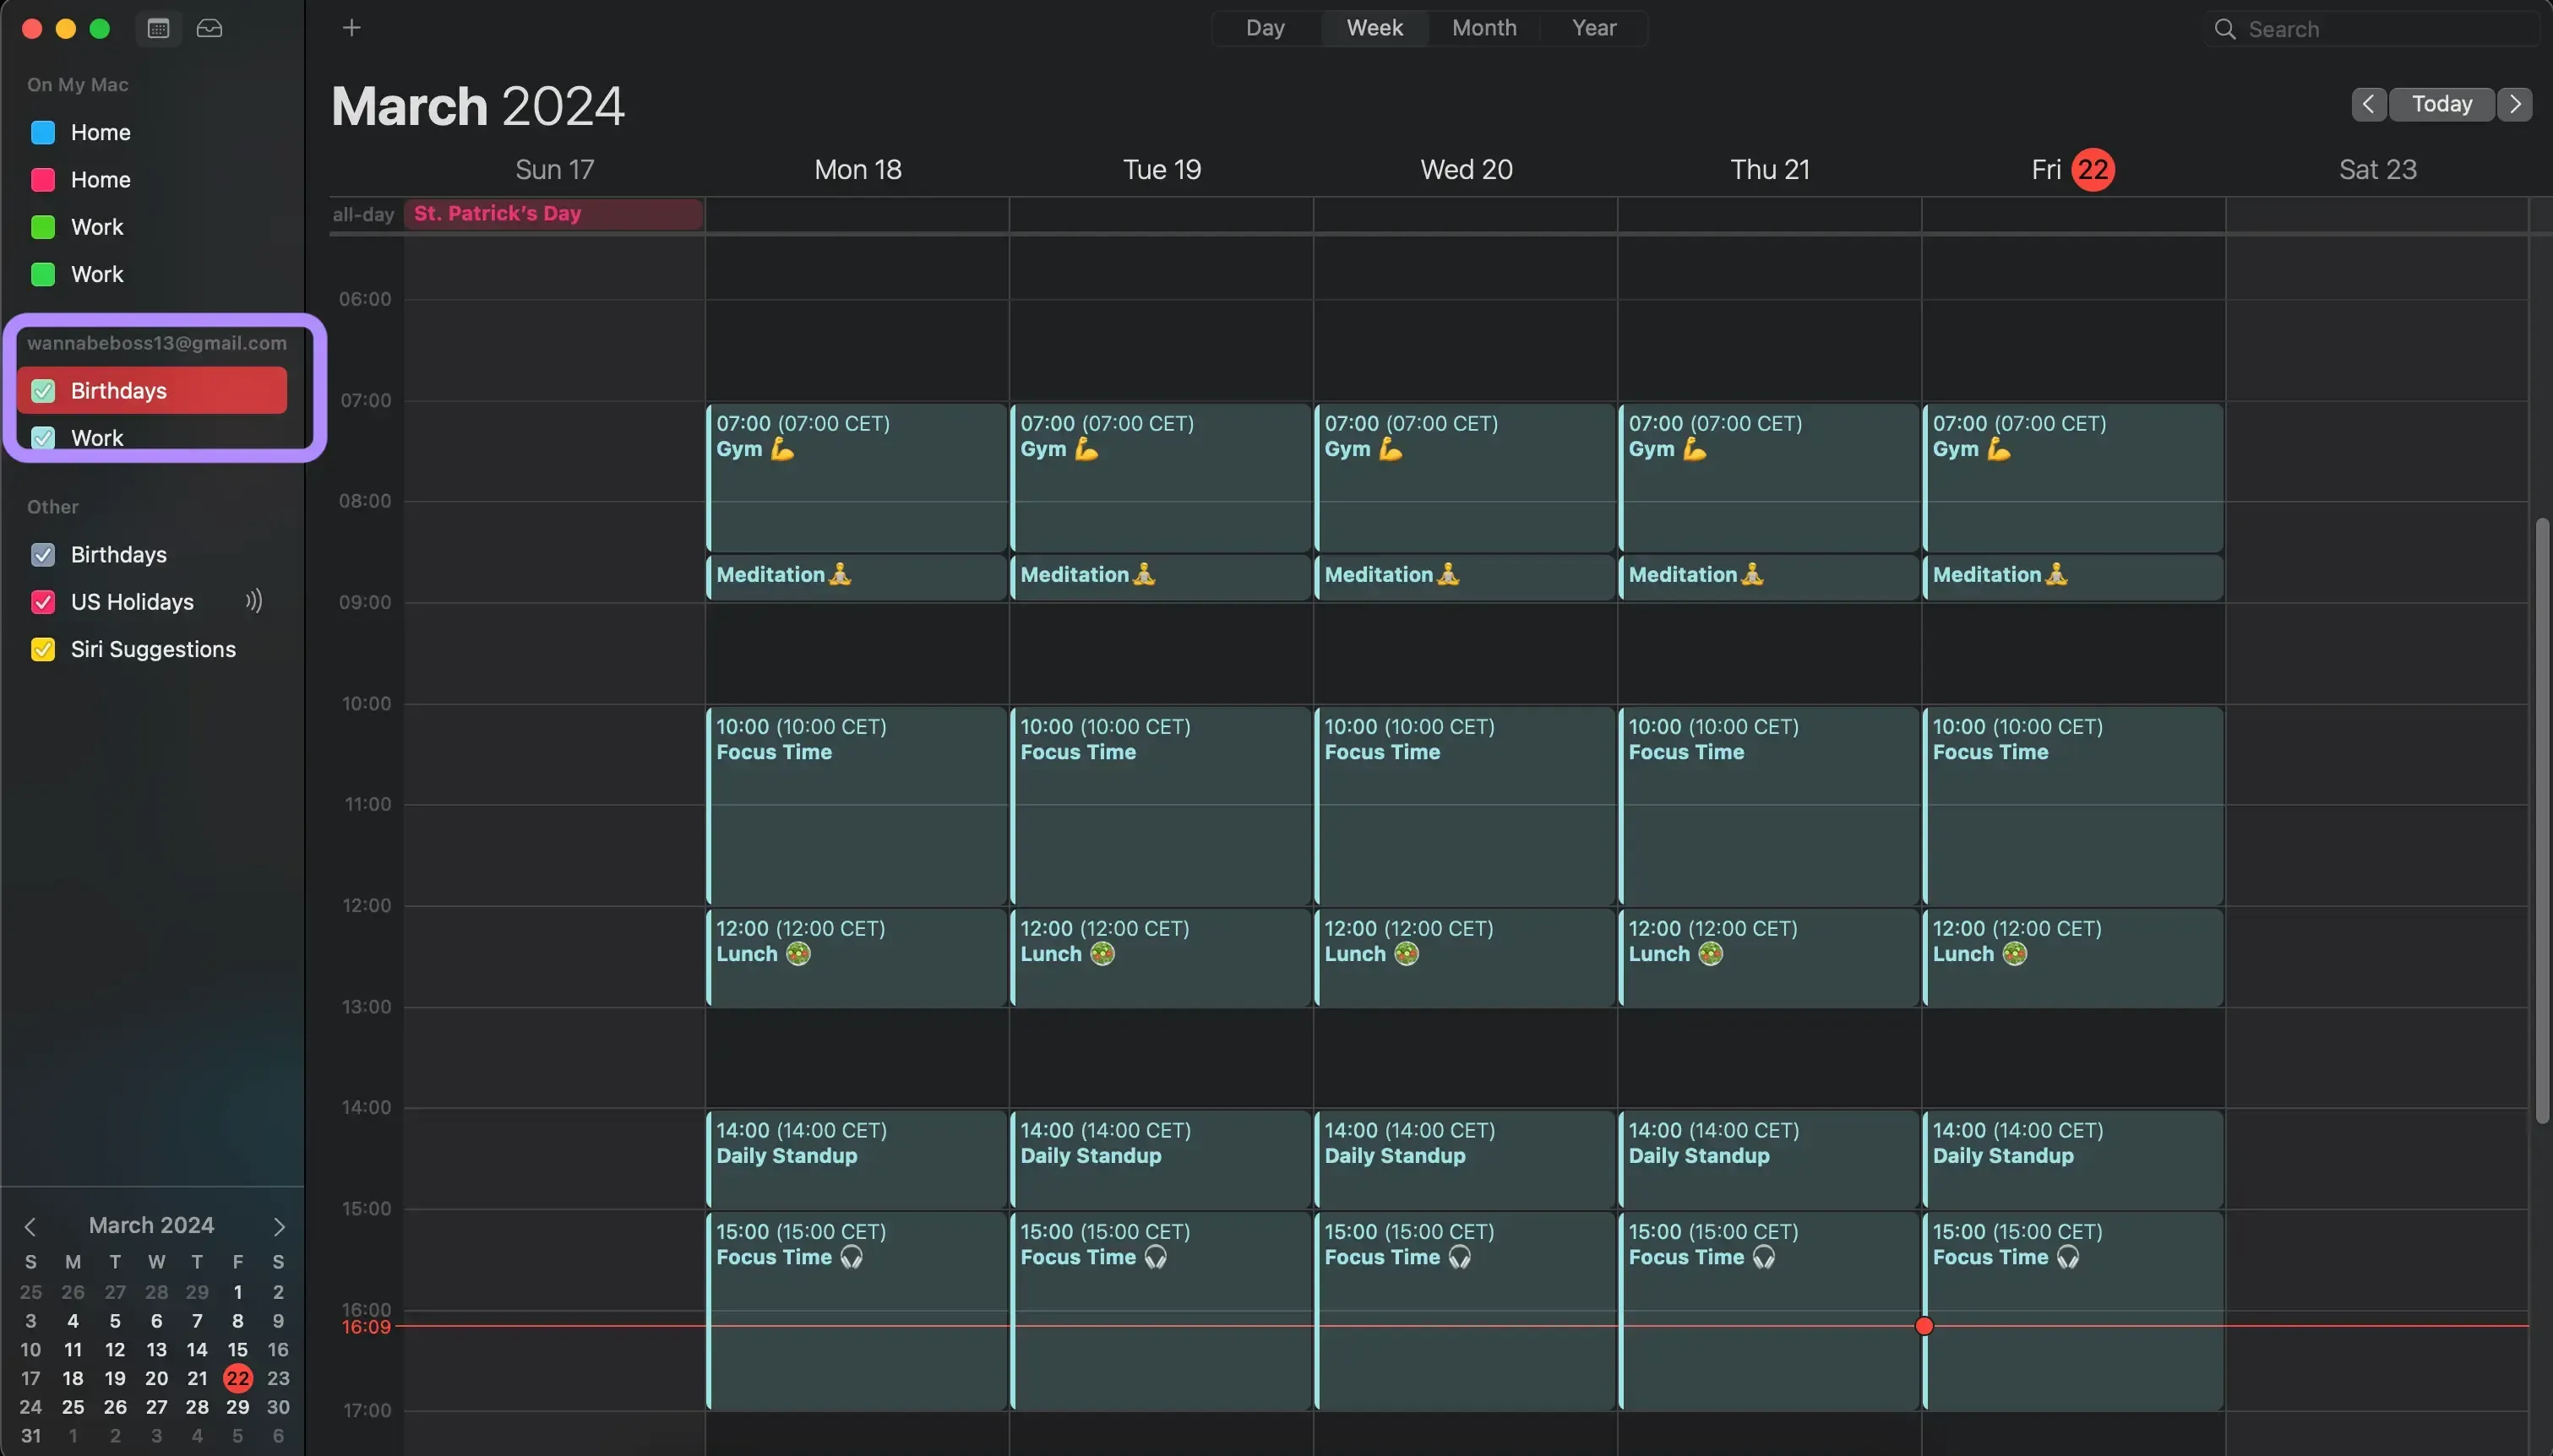Disable the Siri Suggestions calendar
This screenshot has height=1456, width=2553.
(x=42, y=649)
